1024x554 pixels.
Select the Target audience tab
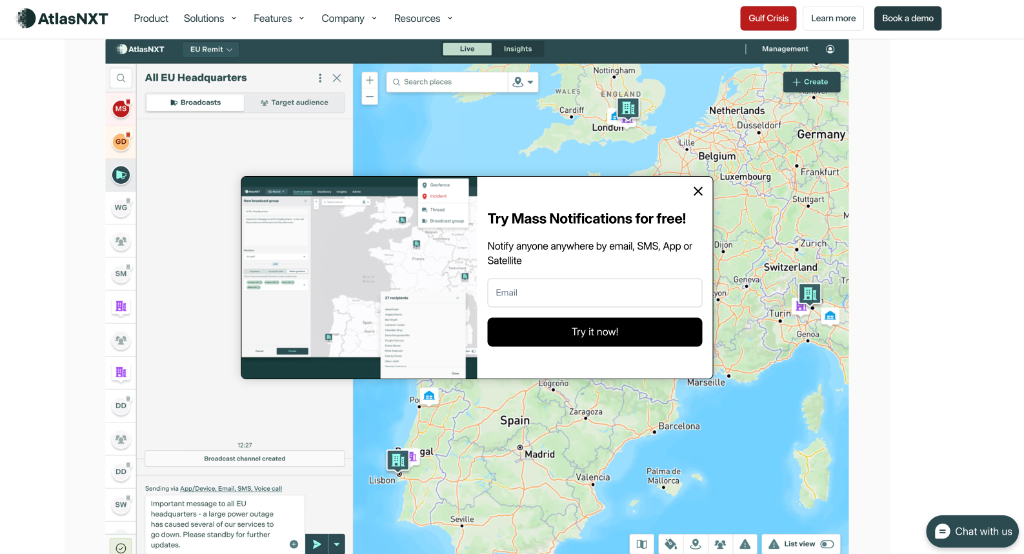[x=295, y=103]
